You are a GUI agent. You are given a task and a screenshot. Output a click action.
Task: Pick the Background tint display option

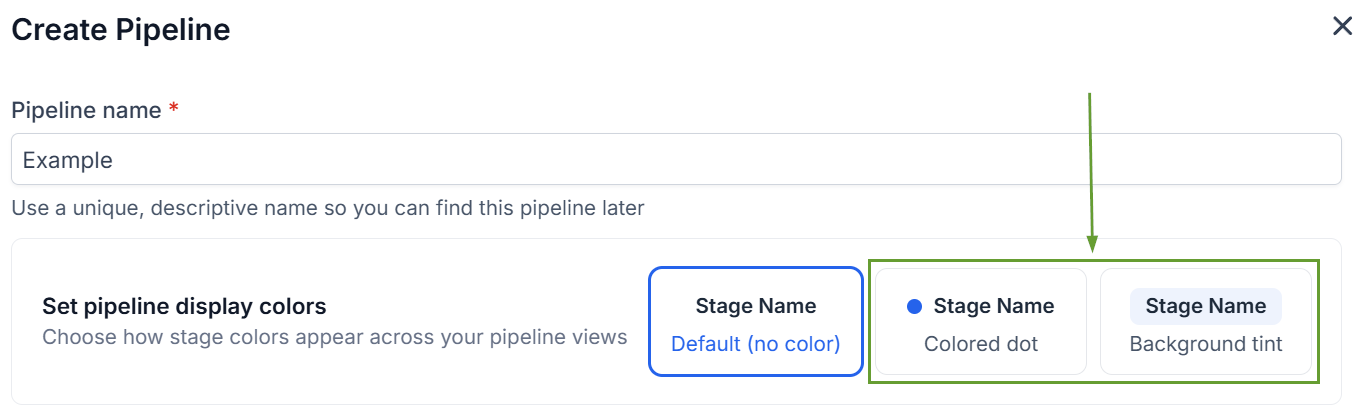pos(1206,321)
